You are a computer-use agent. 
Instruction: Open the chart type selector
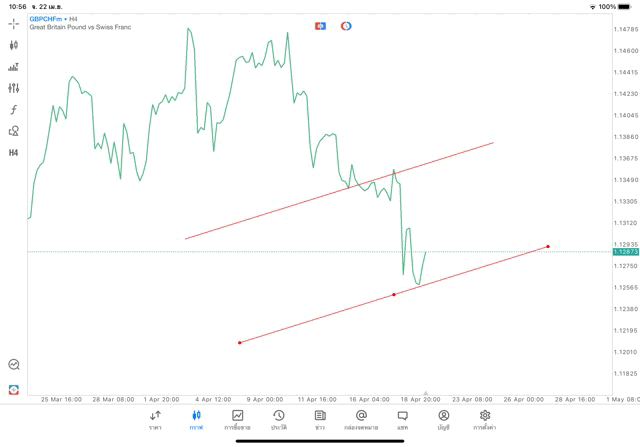[14, 45]
